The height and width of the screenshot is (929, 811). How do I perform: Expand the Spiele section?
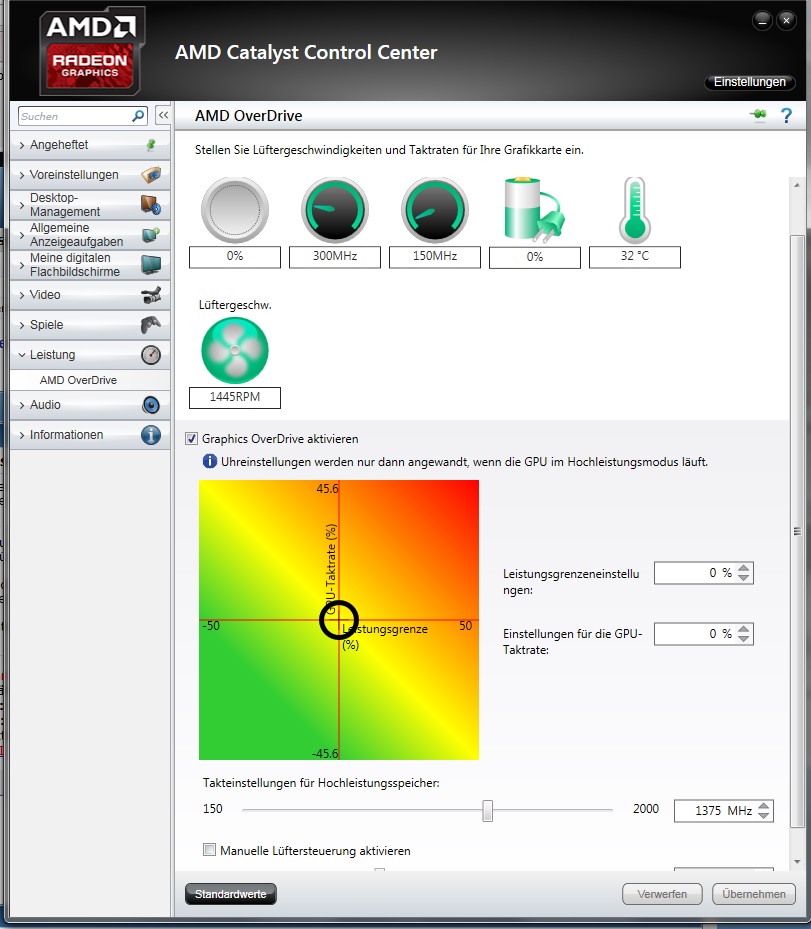click(22, 325)
